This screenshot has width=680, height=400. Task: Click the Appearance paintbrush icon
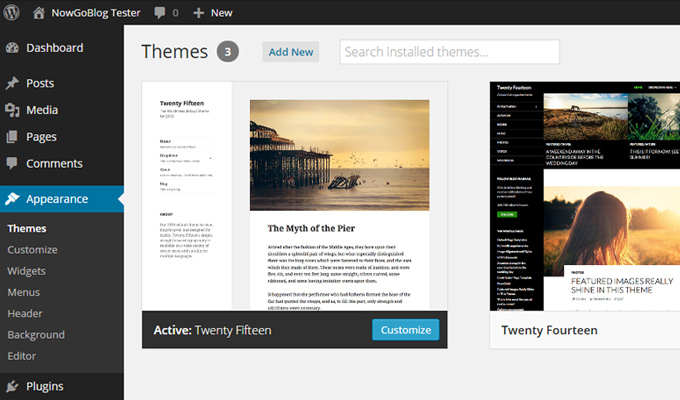click(12, 199)
